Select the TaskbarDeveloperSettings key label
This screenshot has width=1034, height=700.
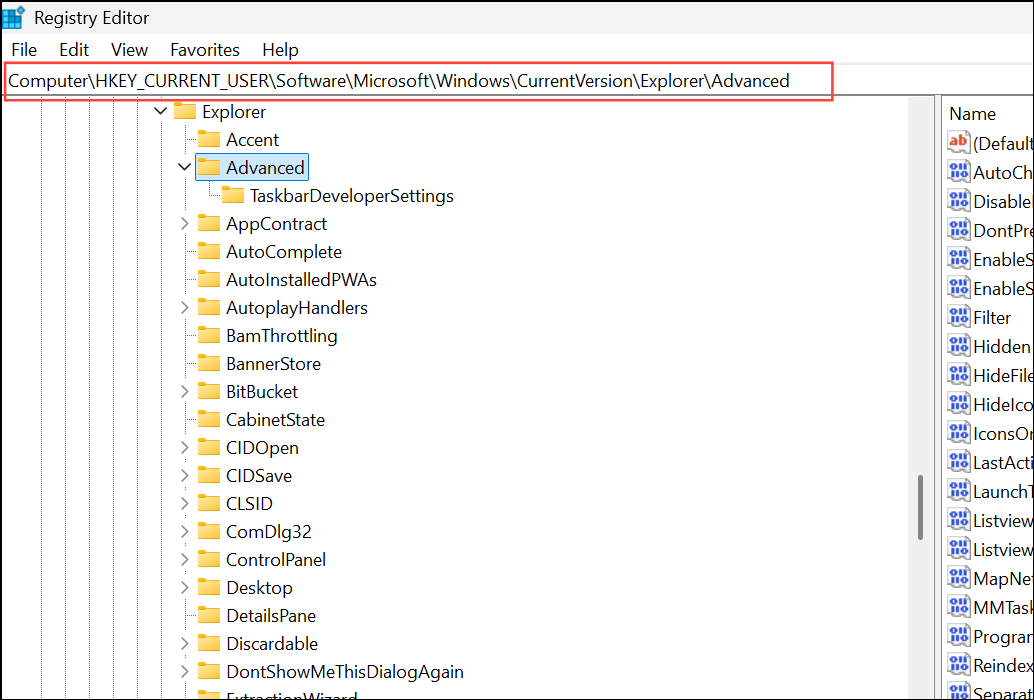click(x=352, y=196)
